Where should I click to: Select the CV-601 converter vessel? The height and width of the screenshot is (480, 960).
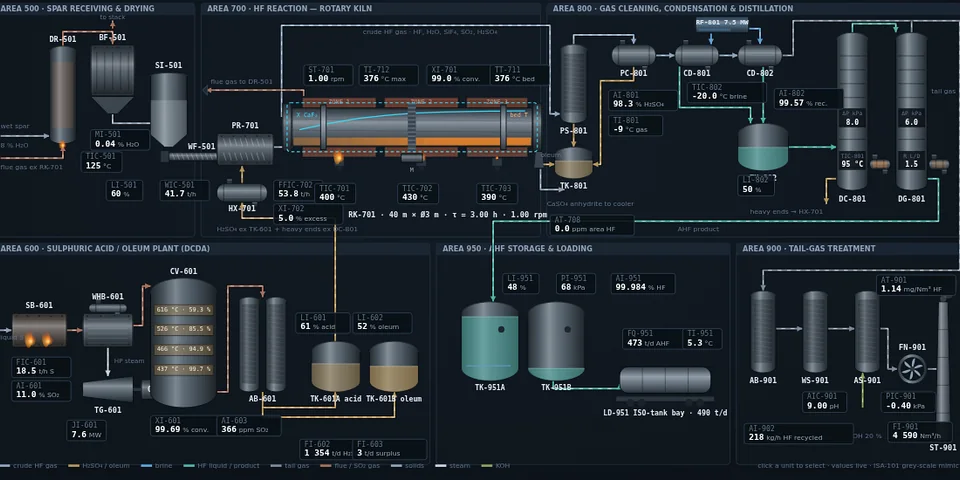(183, 343)
